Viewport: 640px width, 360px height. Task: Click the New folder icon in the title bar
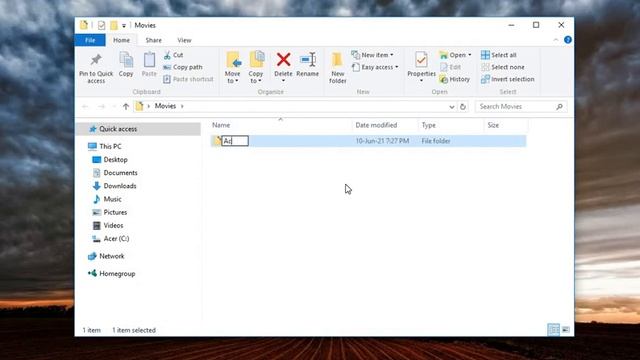click(114, 25)
